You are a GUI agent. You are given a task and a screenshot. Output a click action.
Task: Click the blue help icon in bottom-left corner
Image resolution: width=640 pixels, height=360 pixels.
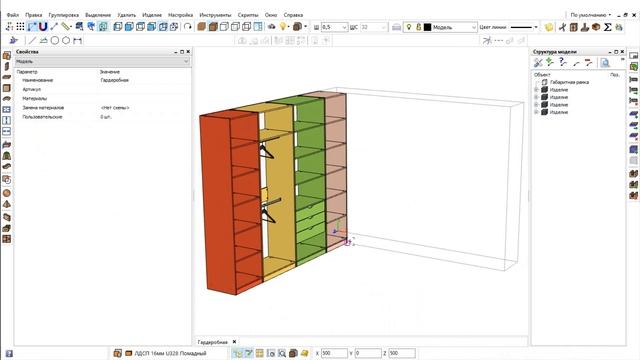coord(9,353)
